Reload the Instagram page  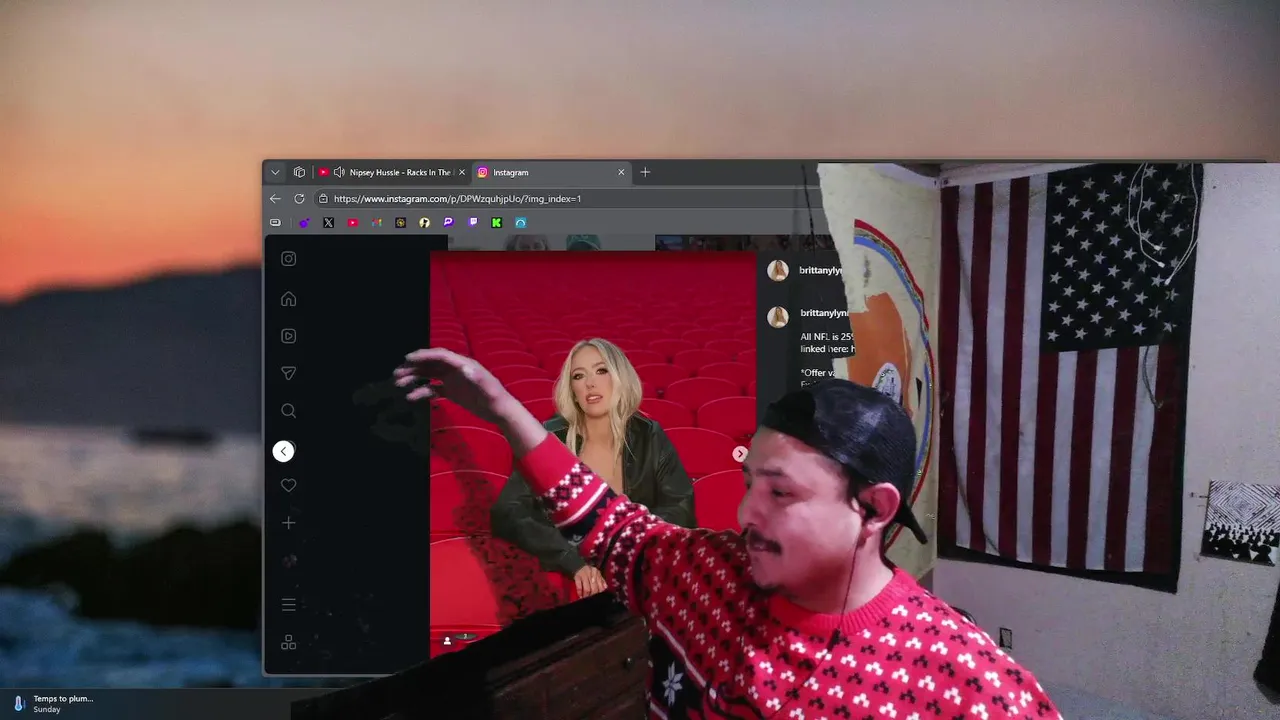click(299, 198)
